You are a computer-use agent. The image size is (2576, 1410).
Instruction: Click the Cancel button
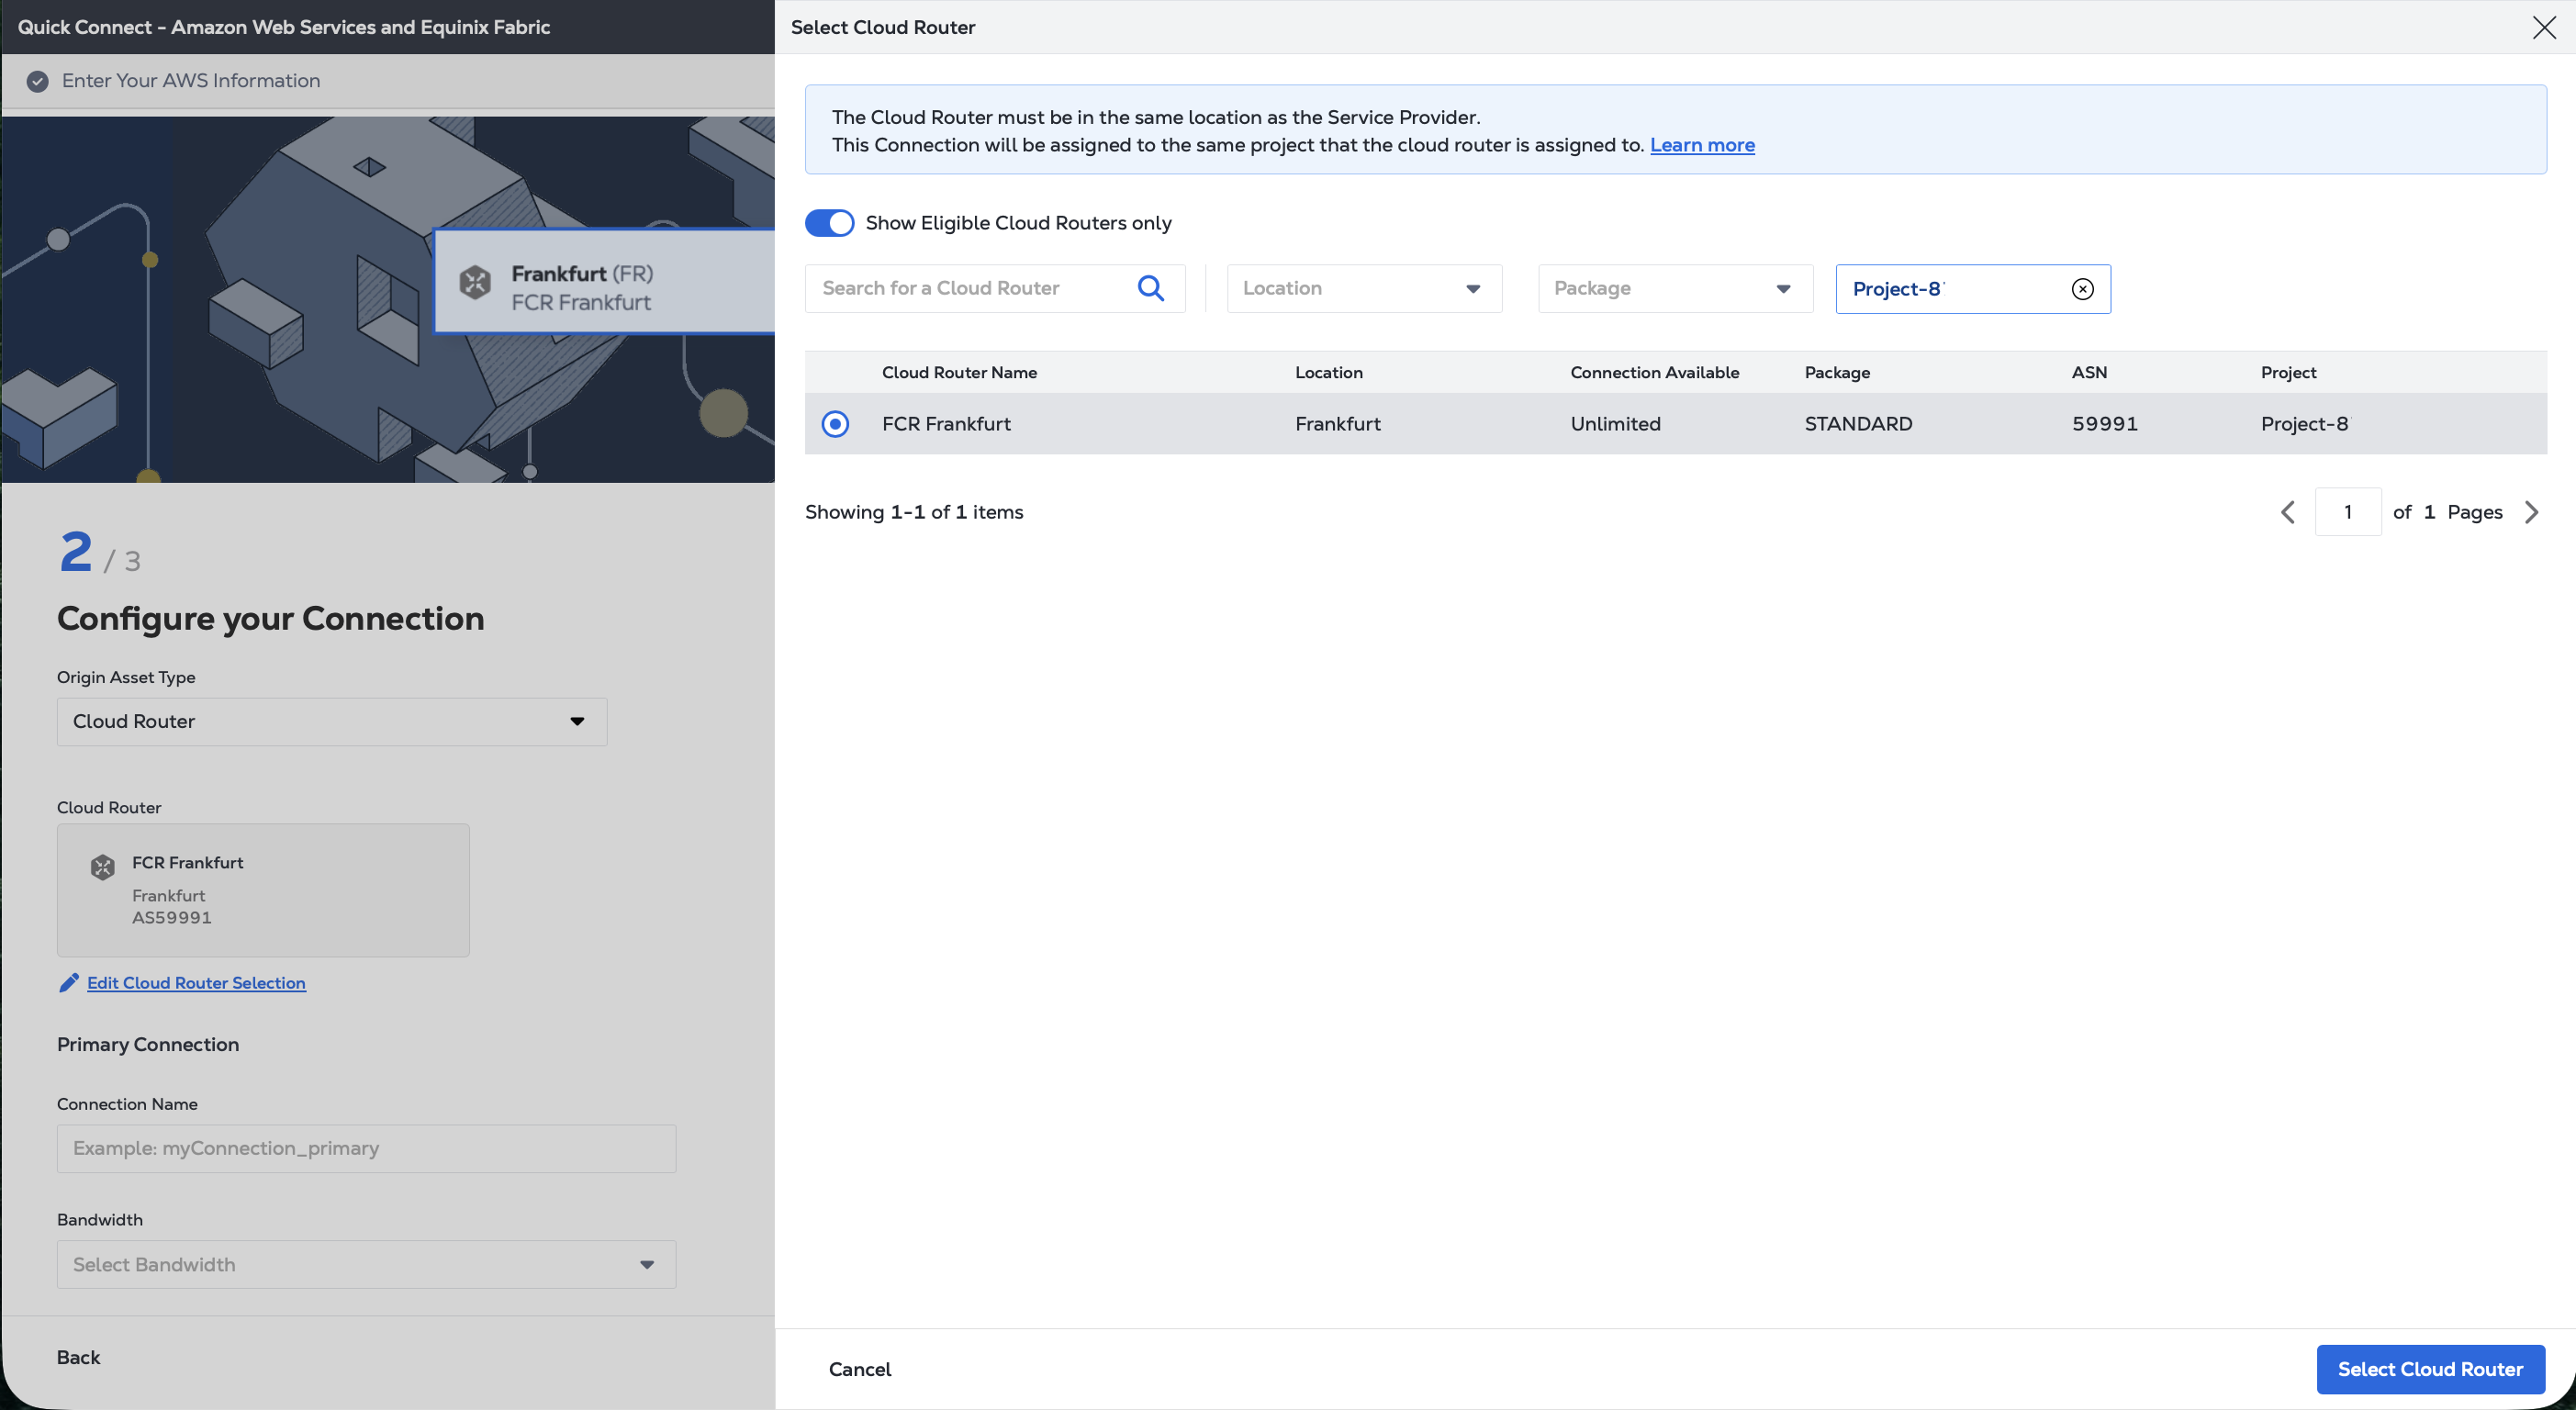click(859, 1369)
